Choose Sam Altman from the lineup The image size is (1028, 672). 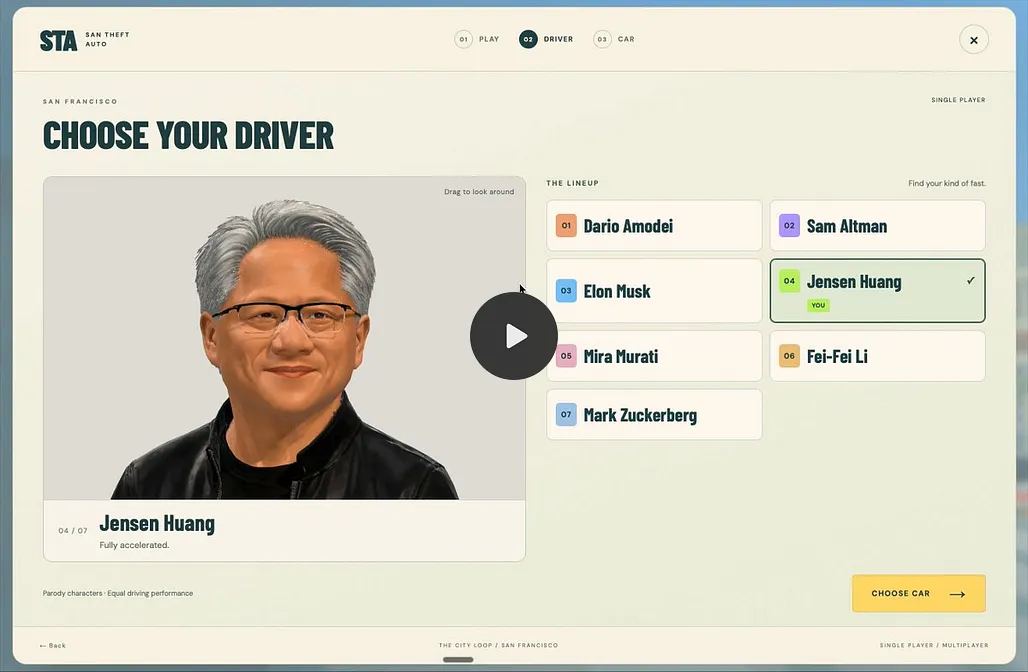click(877, 226)
